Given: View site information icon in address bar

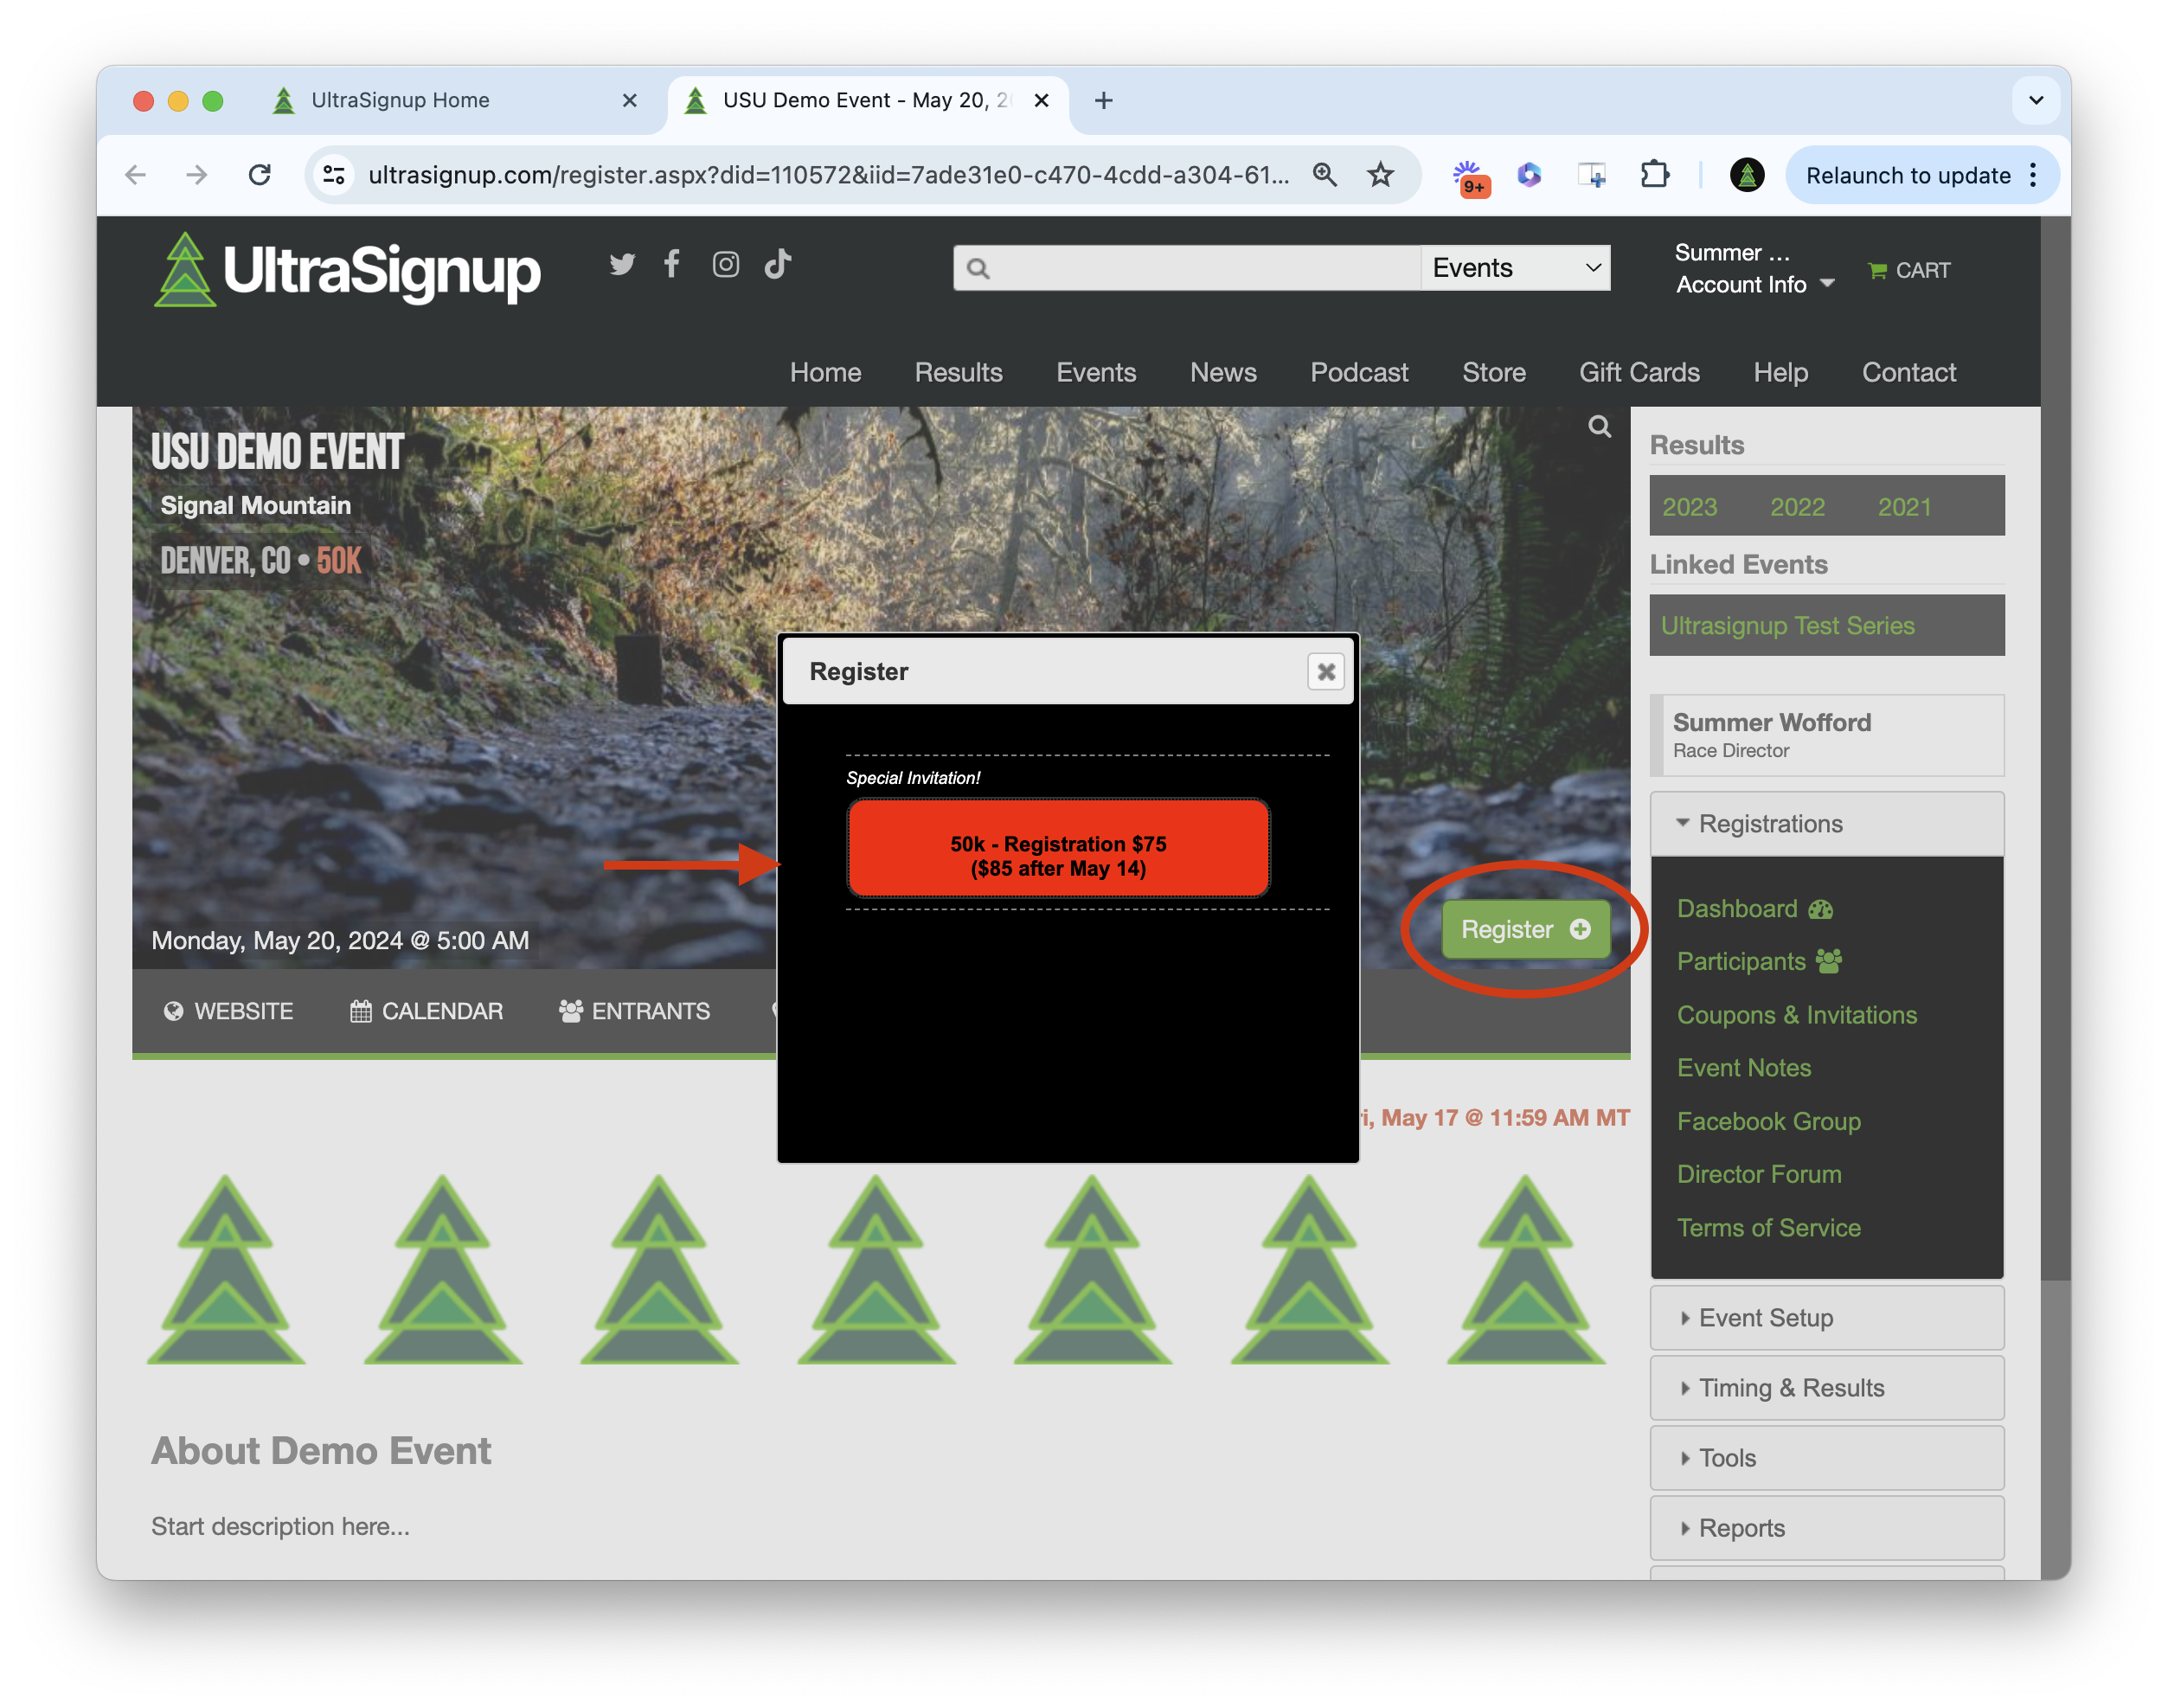Looking at the screenshot, I should point(334,175).
